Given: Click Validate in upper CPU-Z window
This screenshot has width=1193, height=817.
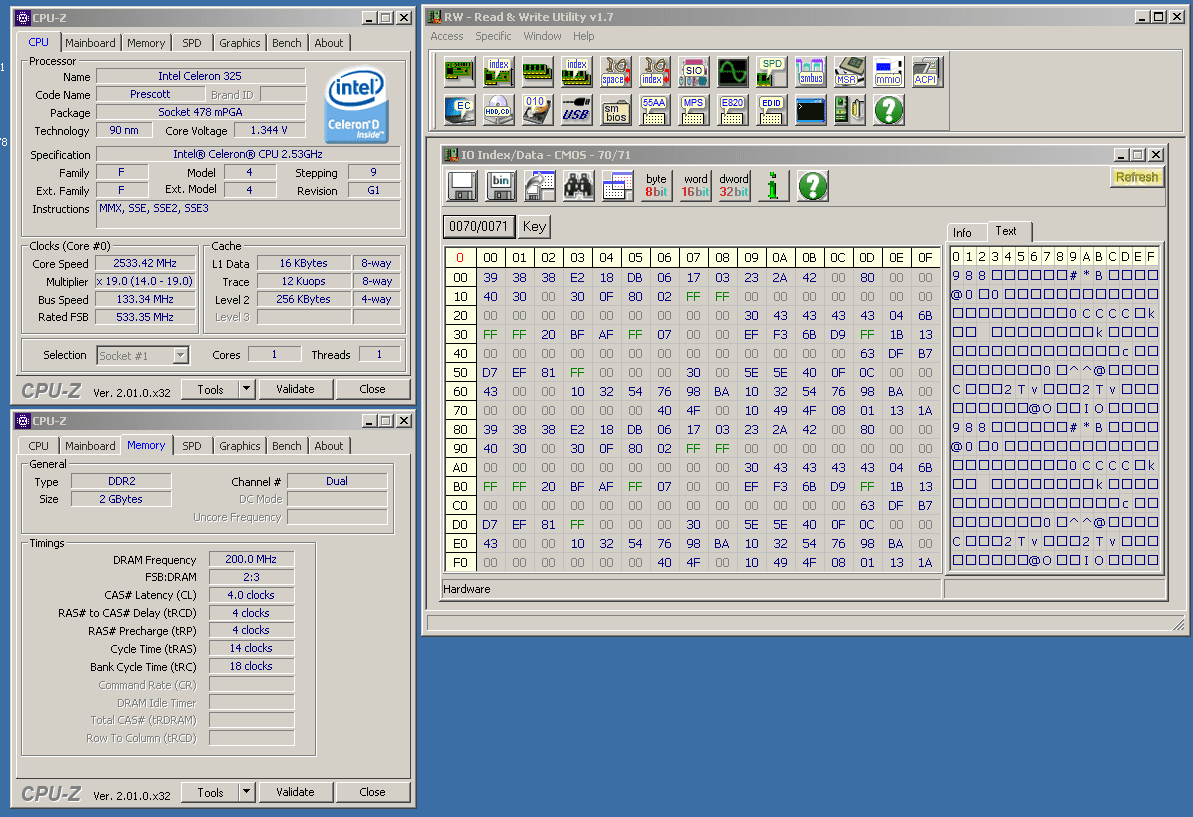Looking at the screenshot, I should pyautogui.click(x=295, y=389).
